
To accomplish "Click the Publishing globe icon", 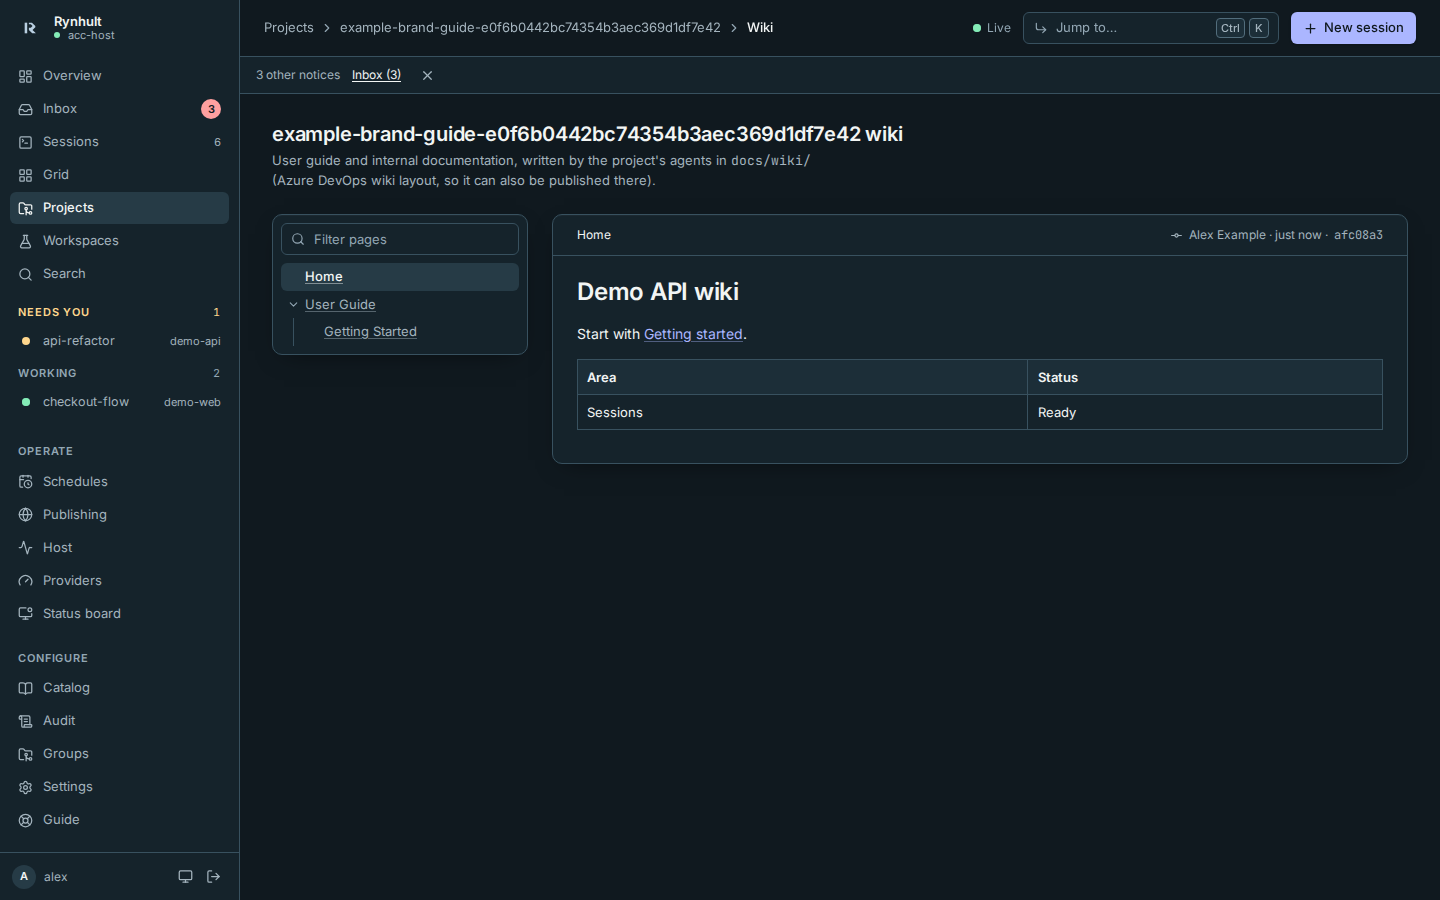I will [x=26, y=515].
